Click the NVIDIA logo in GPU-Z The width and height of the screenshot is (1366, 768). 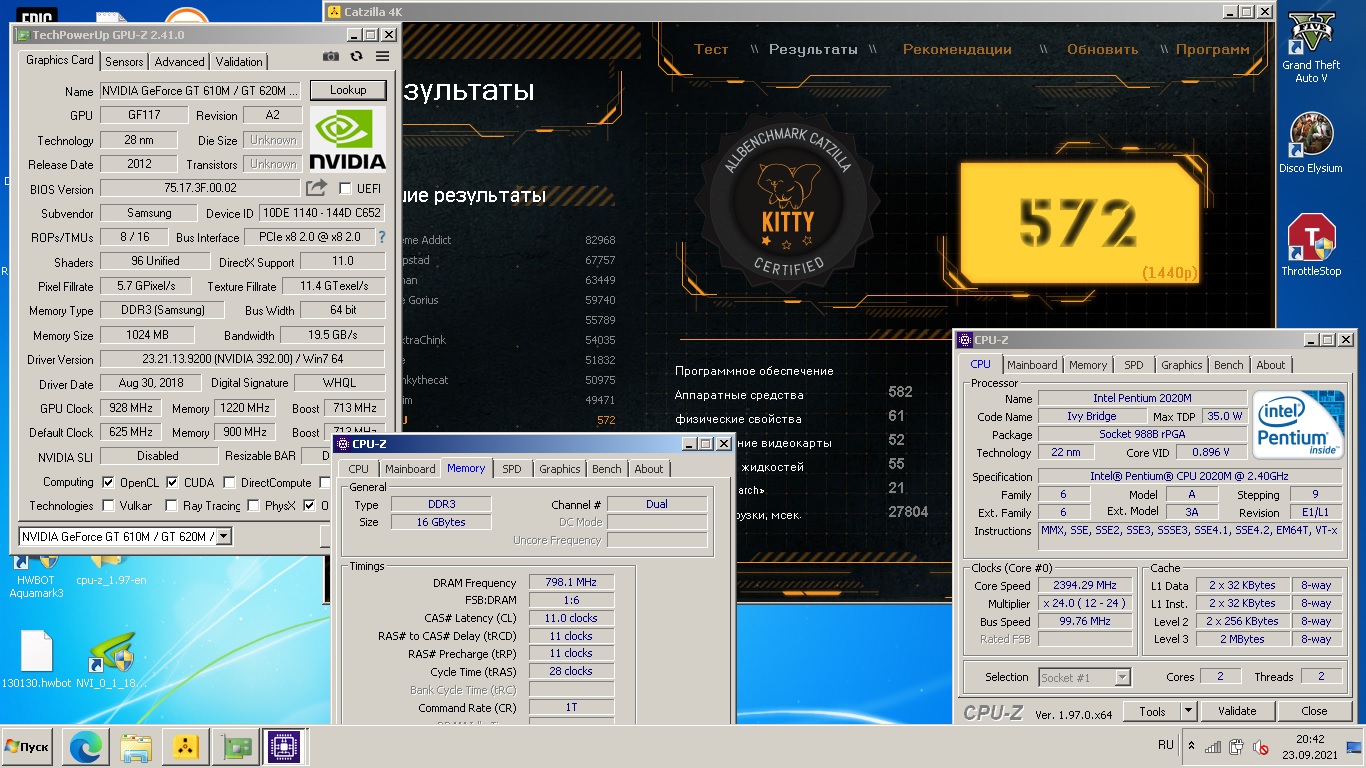coord(347,140)
